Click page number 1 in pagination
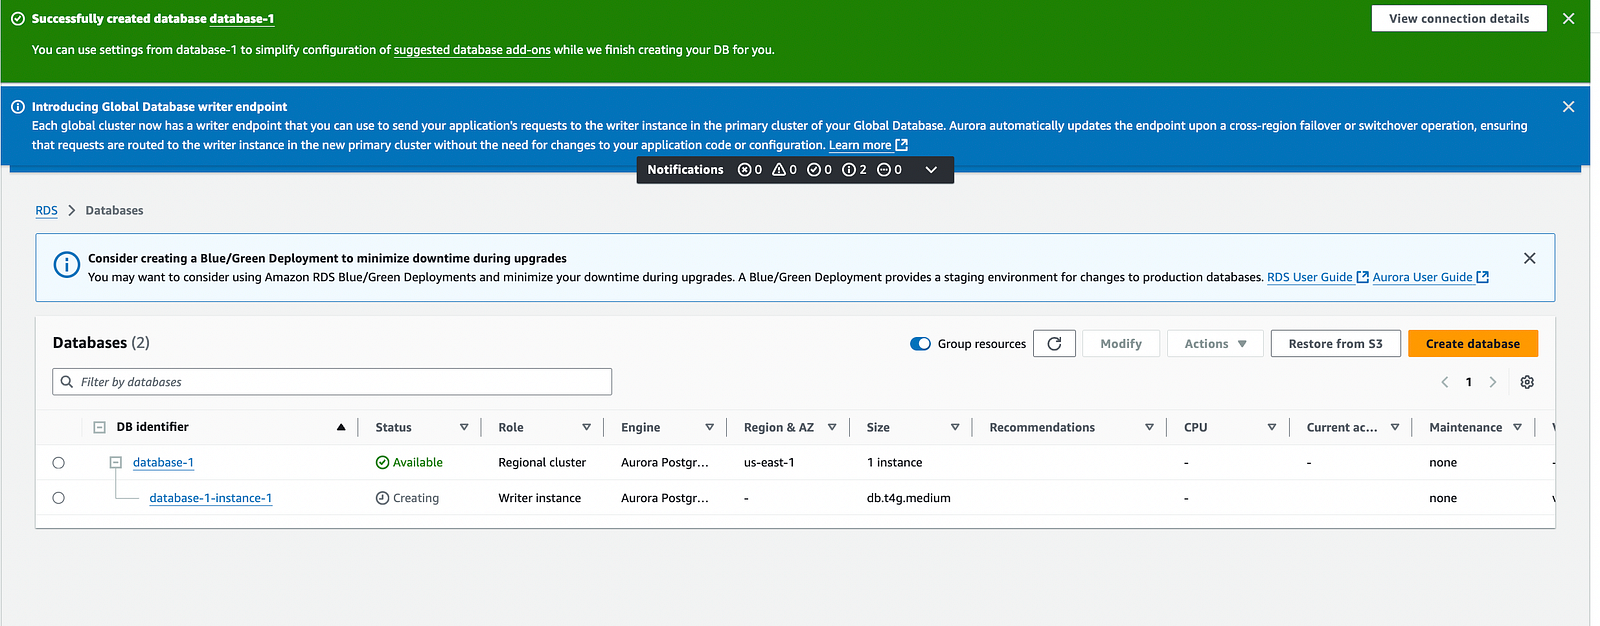Screen dimensions: 1600x626 [x=1468, y=382]
